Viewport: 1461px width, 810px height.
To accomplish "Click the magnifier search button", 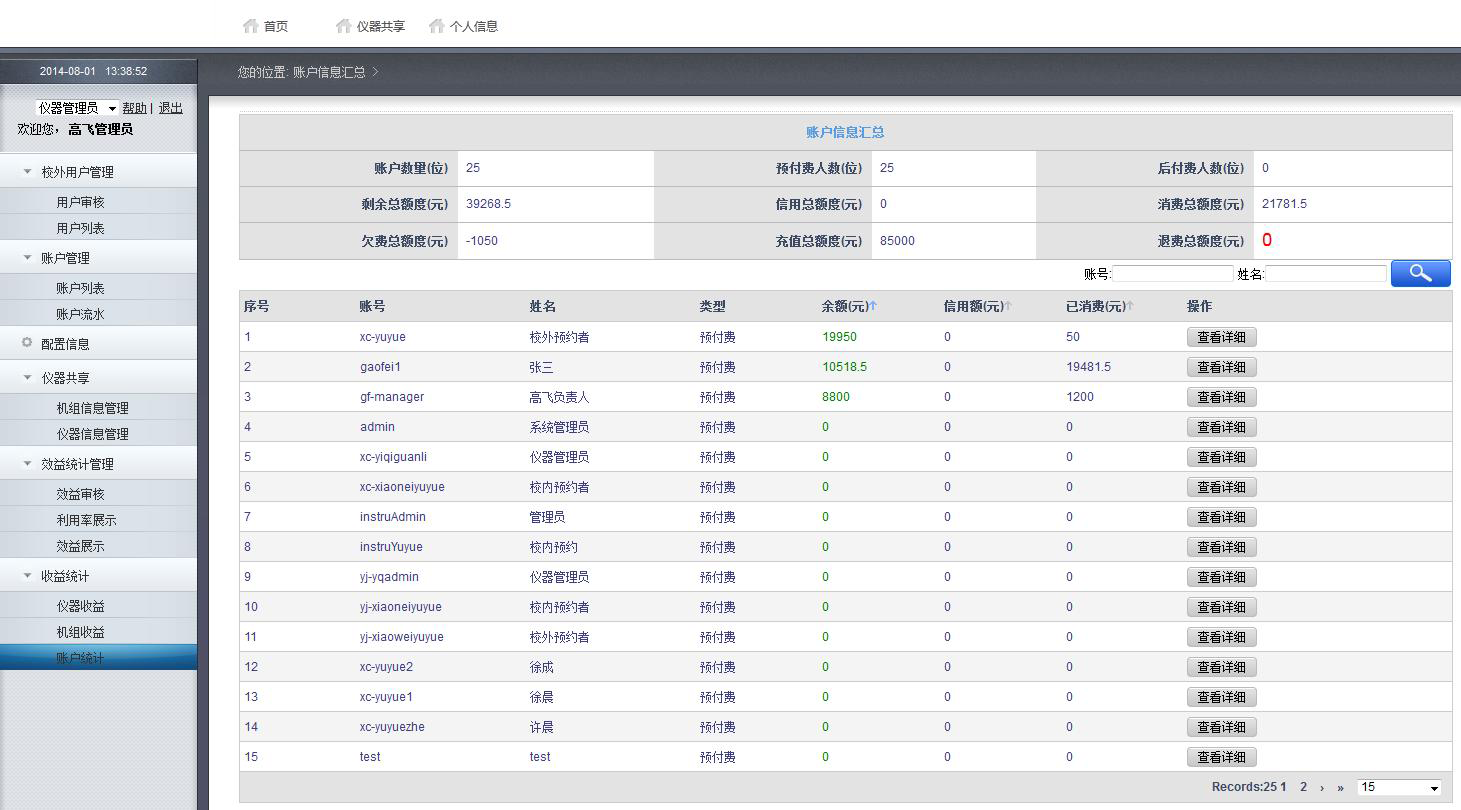I will pyautogui.click(x=1420, y=273).
